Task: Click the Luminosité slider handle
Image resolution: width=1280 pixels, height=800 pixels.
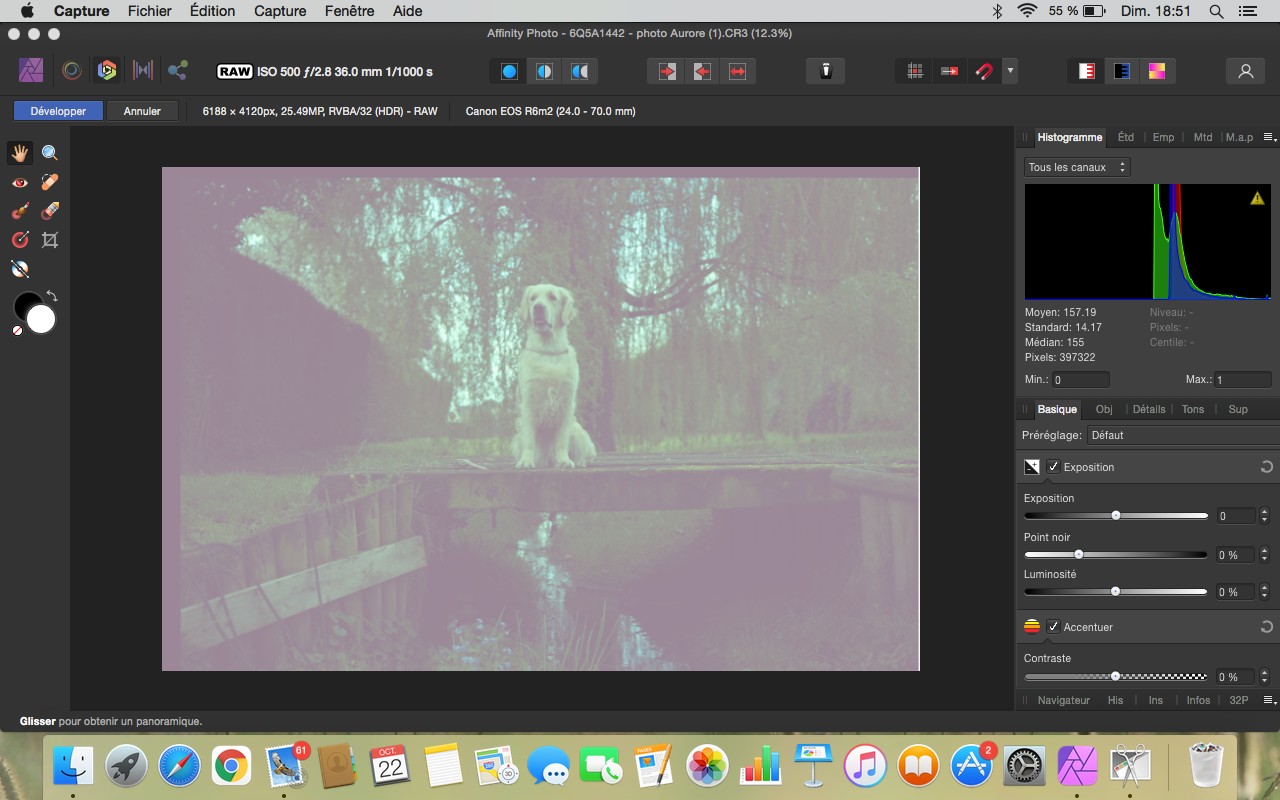Action: (x=1116, y=592)
